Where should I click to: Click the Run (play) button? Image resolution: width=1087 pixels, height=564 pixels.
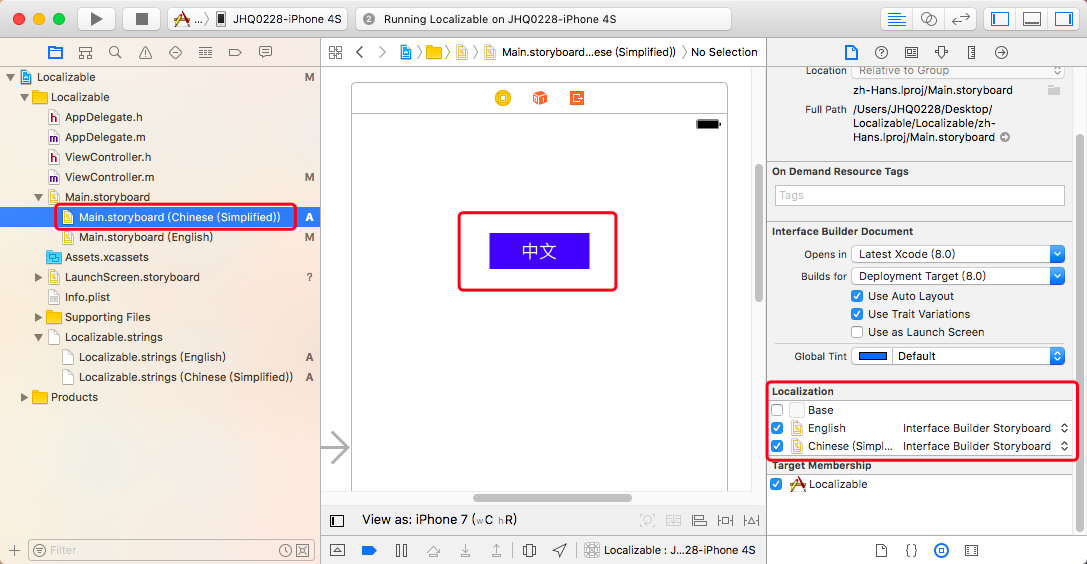click(x=96, y=19)
